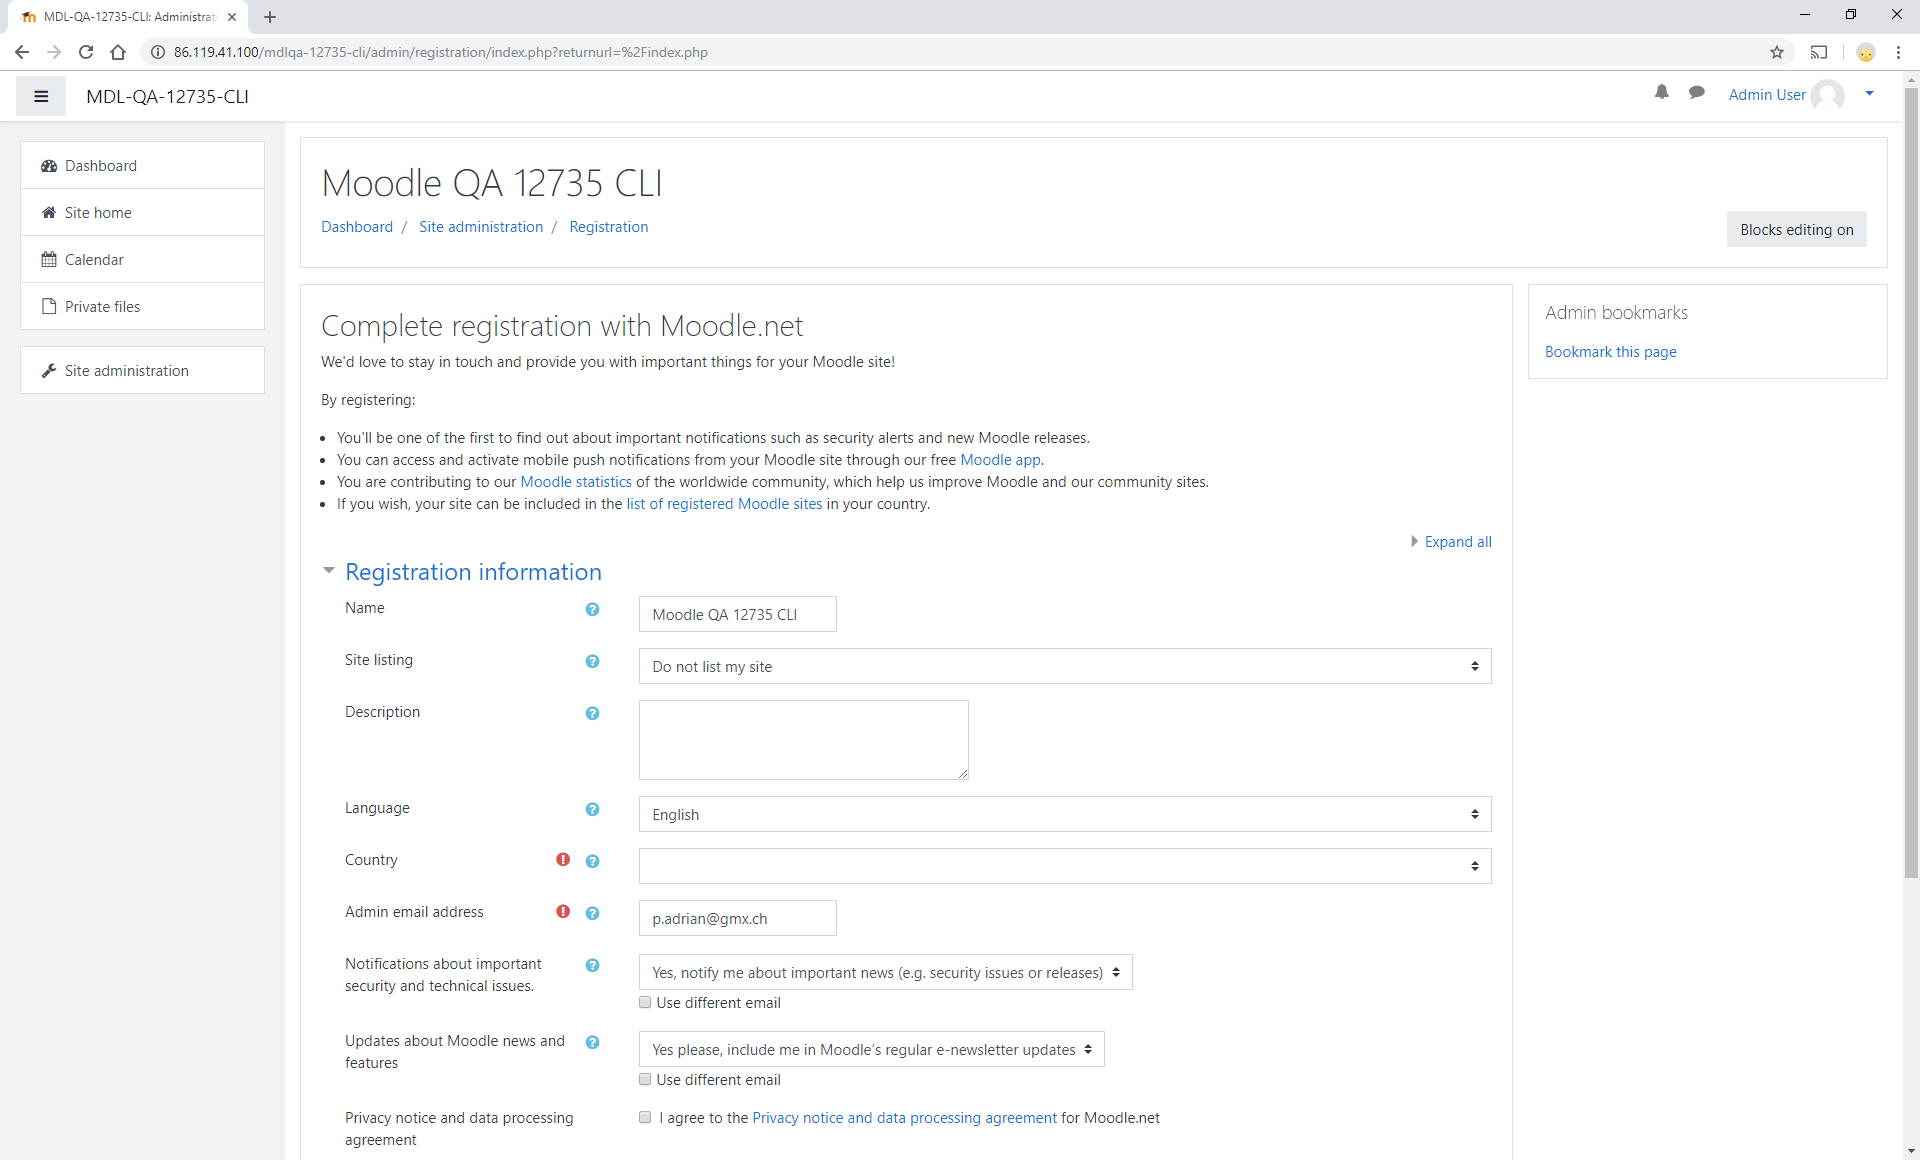Image resolution: width=1920 pixels, height=1160 pixels.
Task: Click into the Name input field
Action: pyautogui.click(x=737, y=614)
